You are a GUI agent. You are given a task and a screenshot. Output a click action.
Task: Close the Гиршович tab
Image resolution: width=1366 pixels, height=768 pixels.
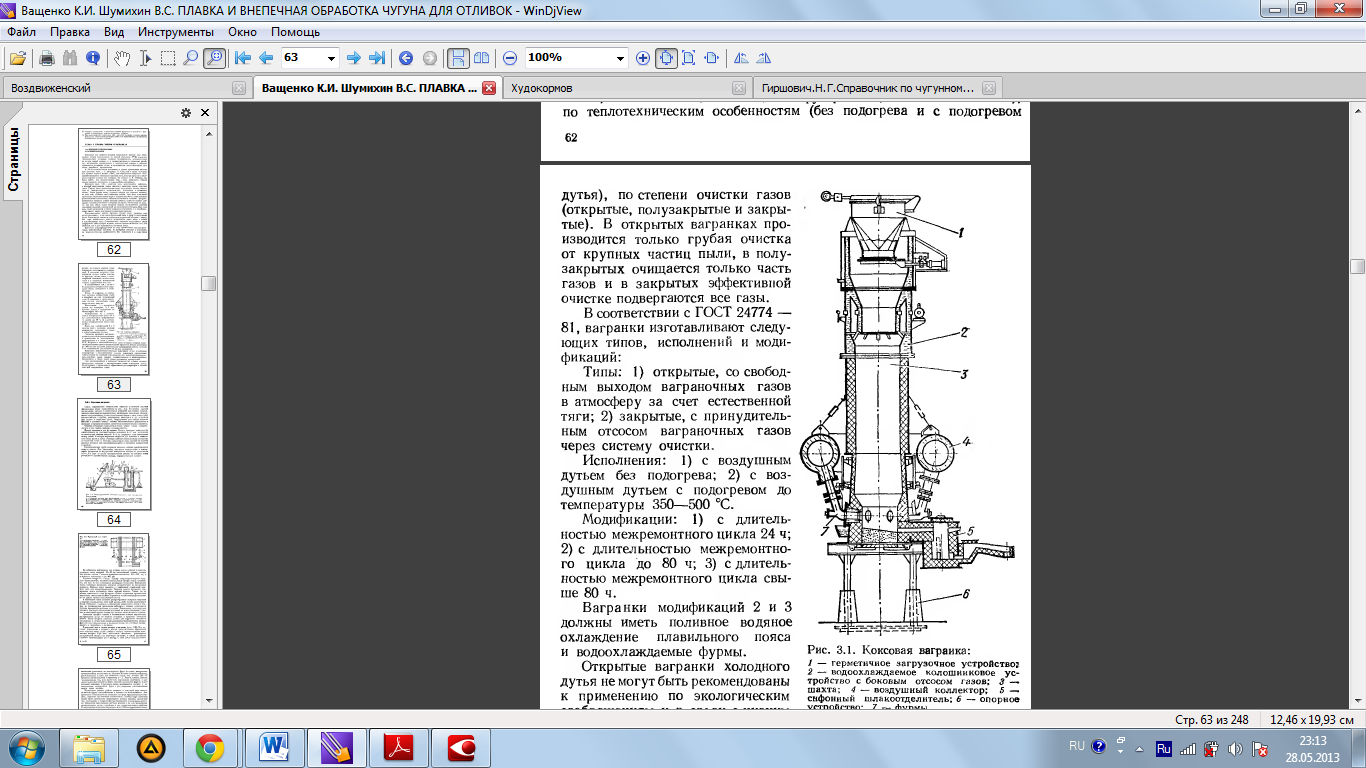[x=990, y=88]
